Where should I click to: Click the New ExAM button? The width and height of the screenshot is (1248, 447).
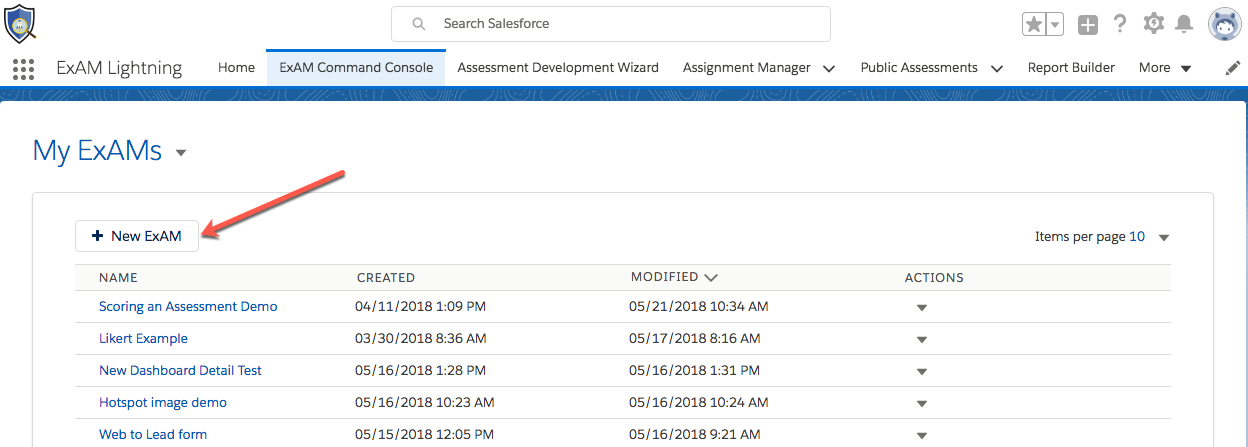(x=137, y=236)
